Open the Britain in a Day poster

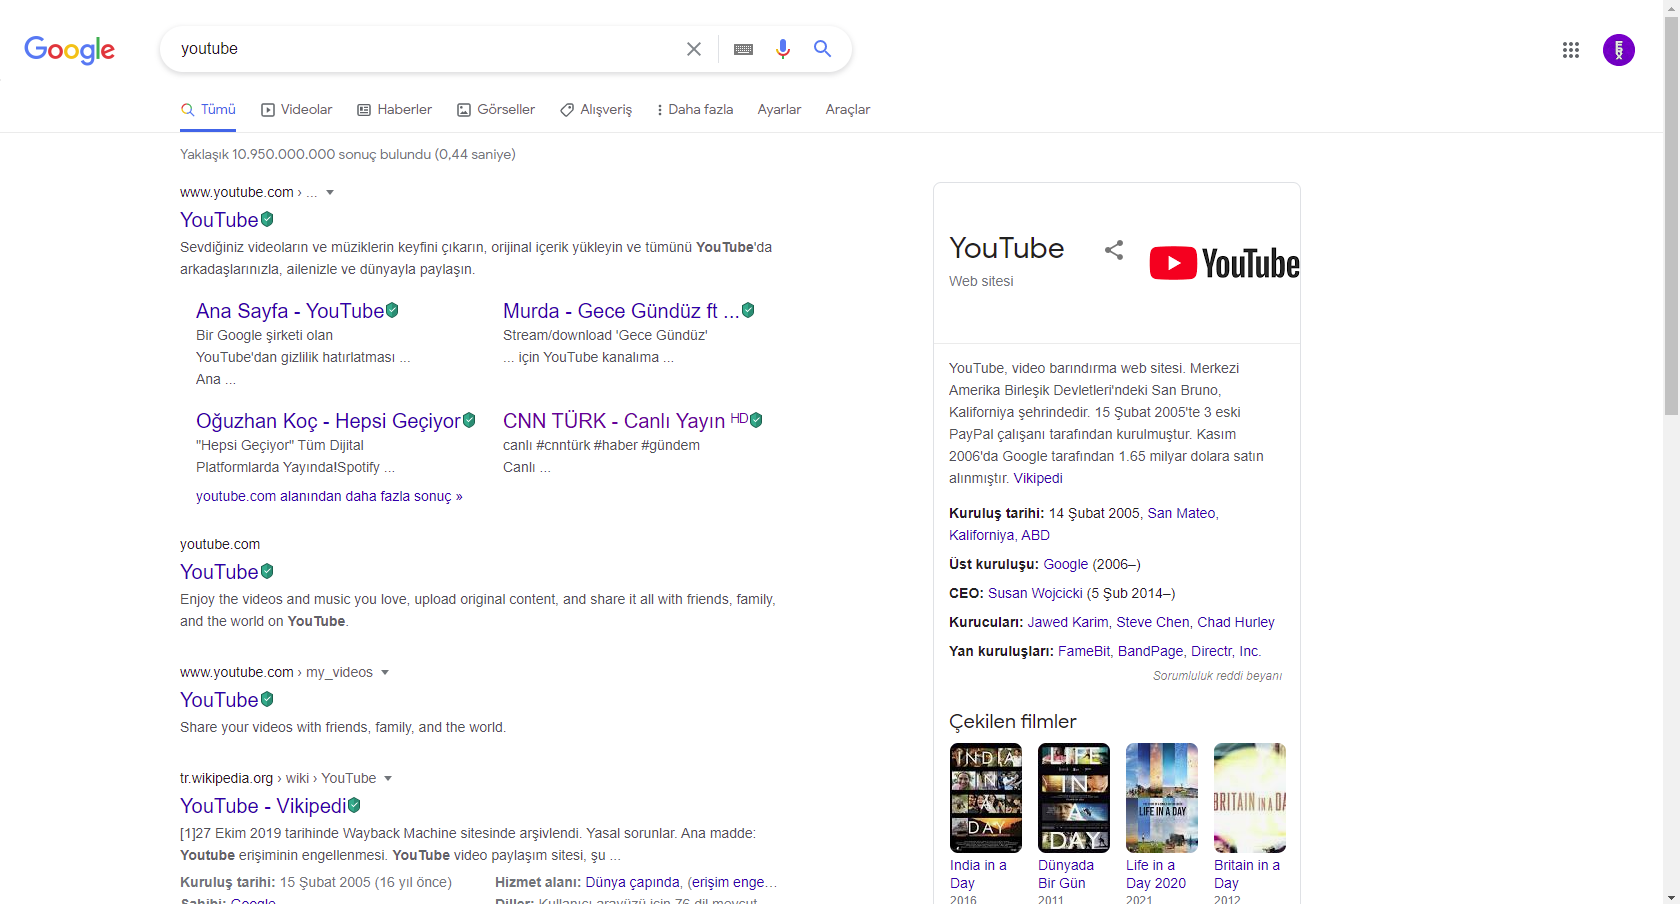[1250, 798]
